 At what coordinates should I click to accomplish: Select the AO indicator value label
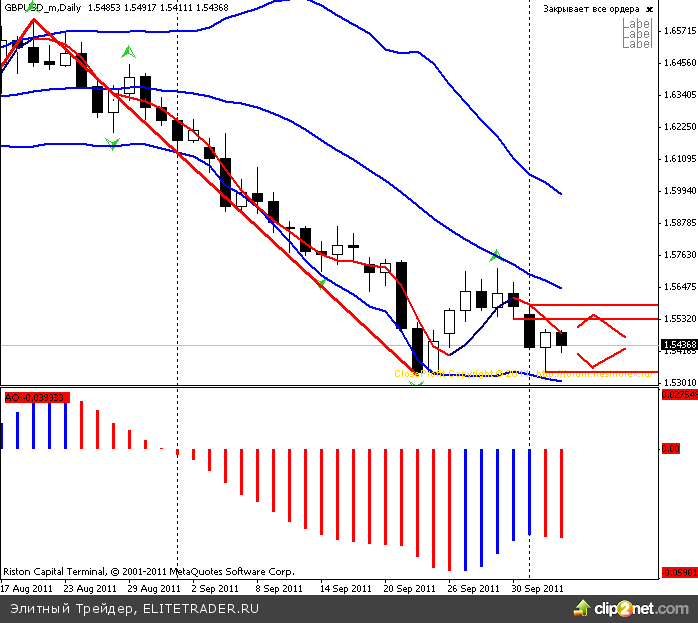click(34, 398)
